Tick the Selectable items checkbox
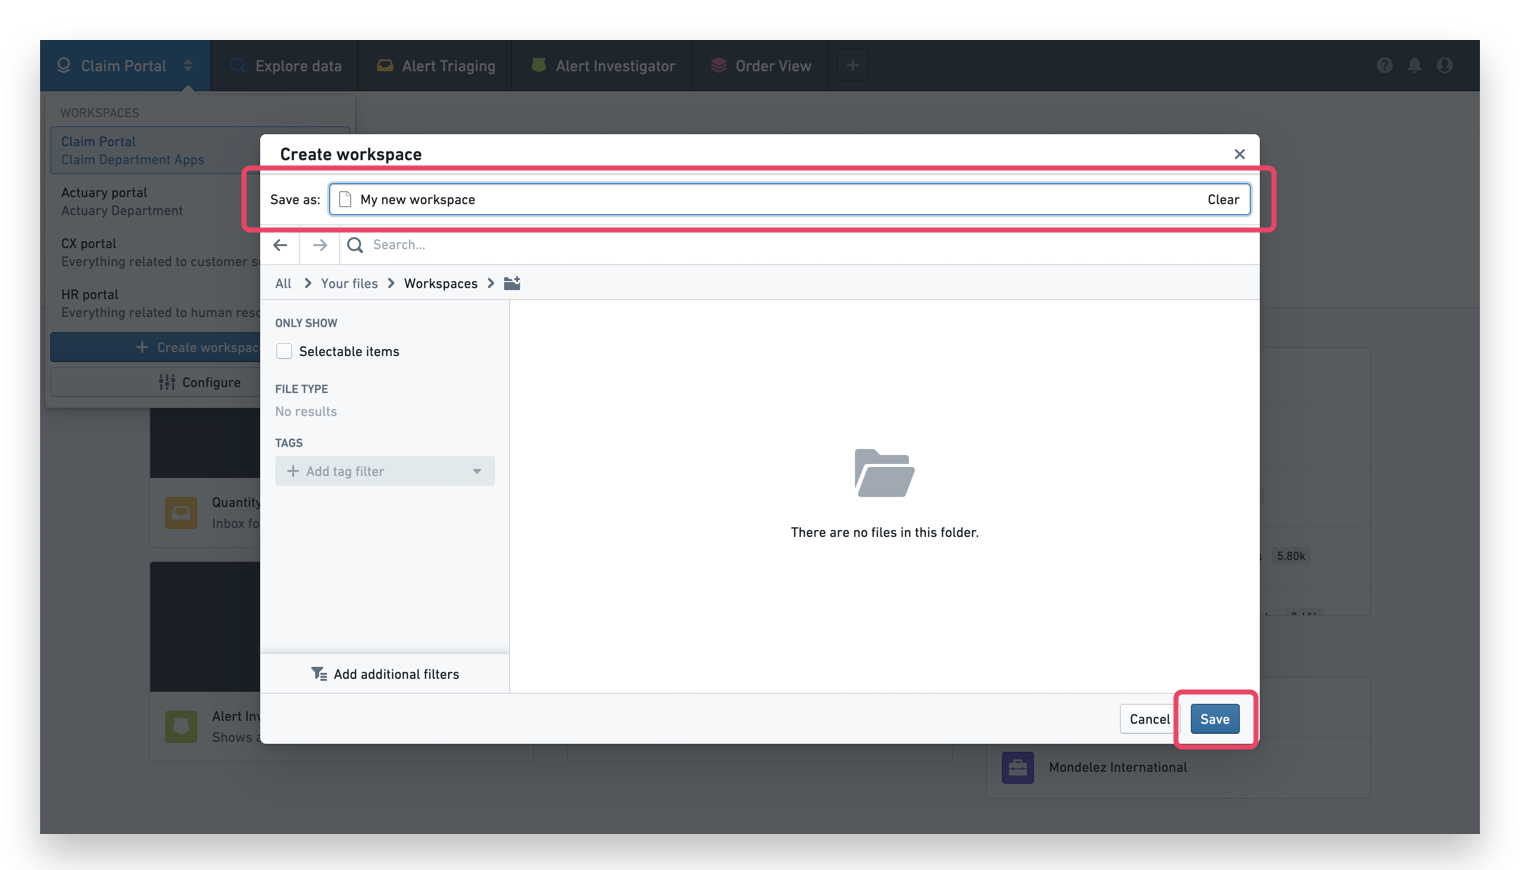This screenshot has height=870, width=1520. 284,351
